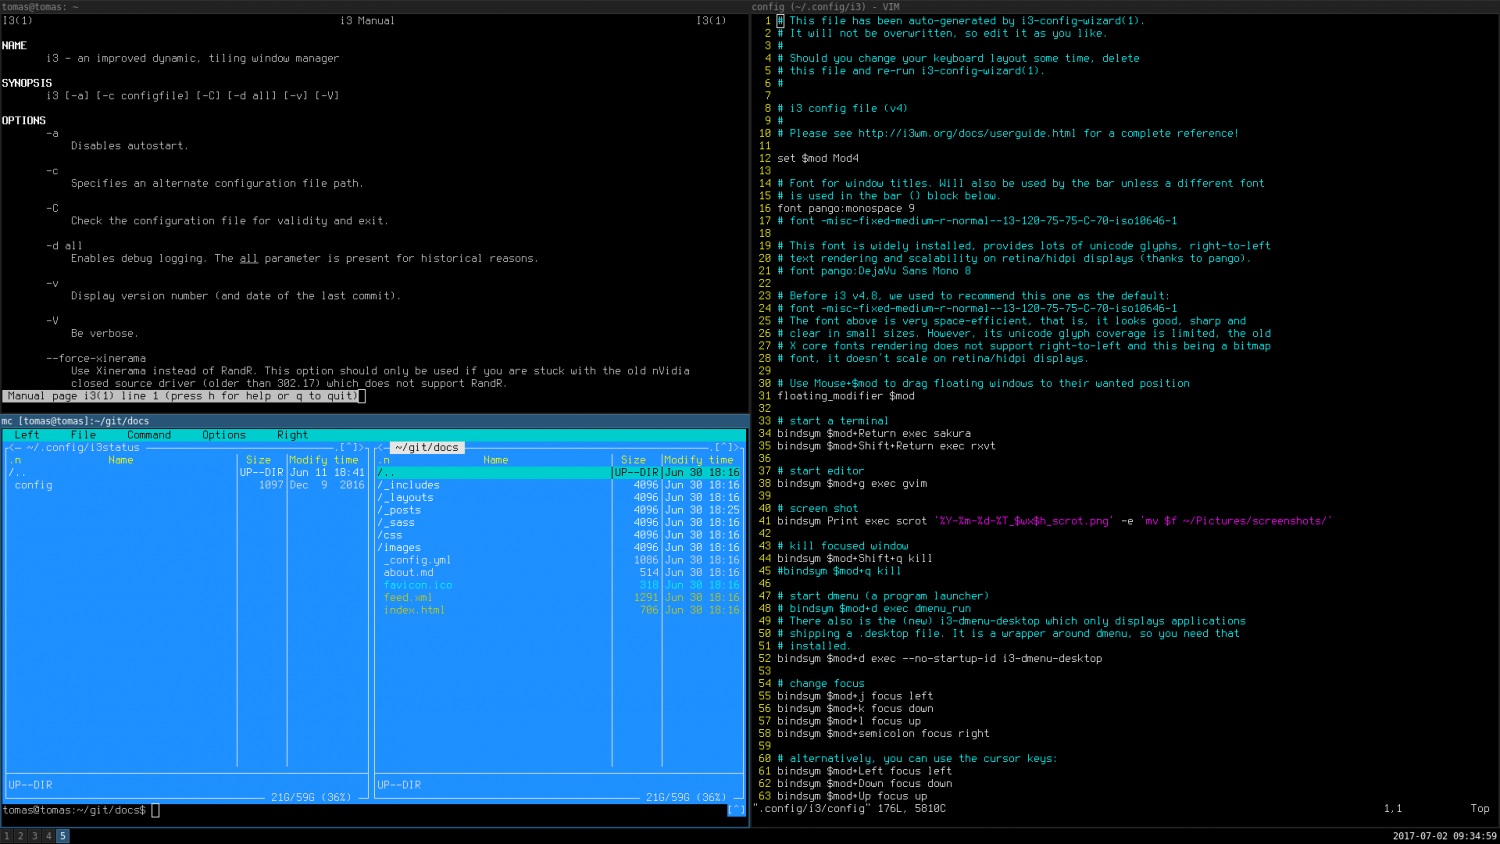This screenshot has height=844, width=1500.
Task: Click the mc window title bar [tomas@tomas]:~/git/docs
Action: (x=375, y=421)
